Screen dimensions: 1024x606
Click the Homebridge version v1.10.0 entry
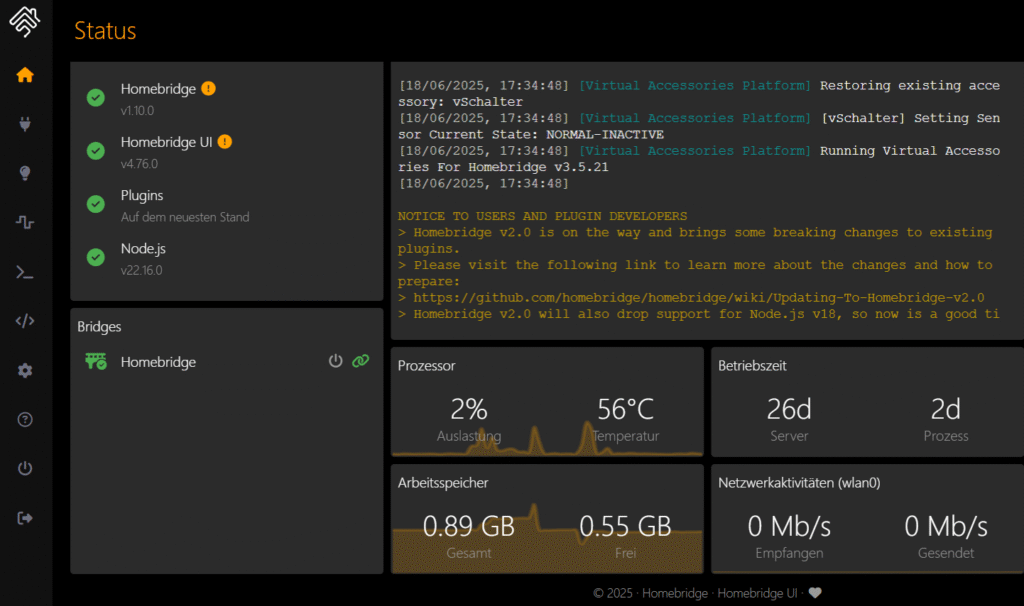click(137, 110)
